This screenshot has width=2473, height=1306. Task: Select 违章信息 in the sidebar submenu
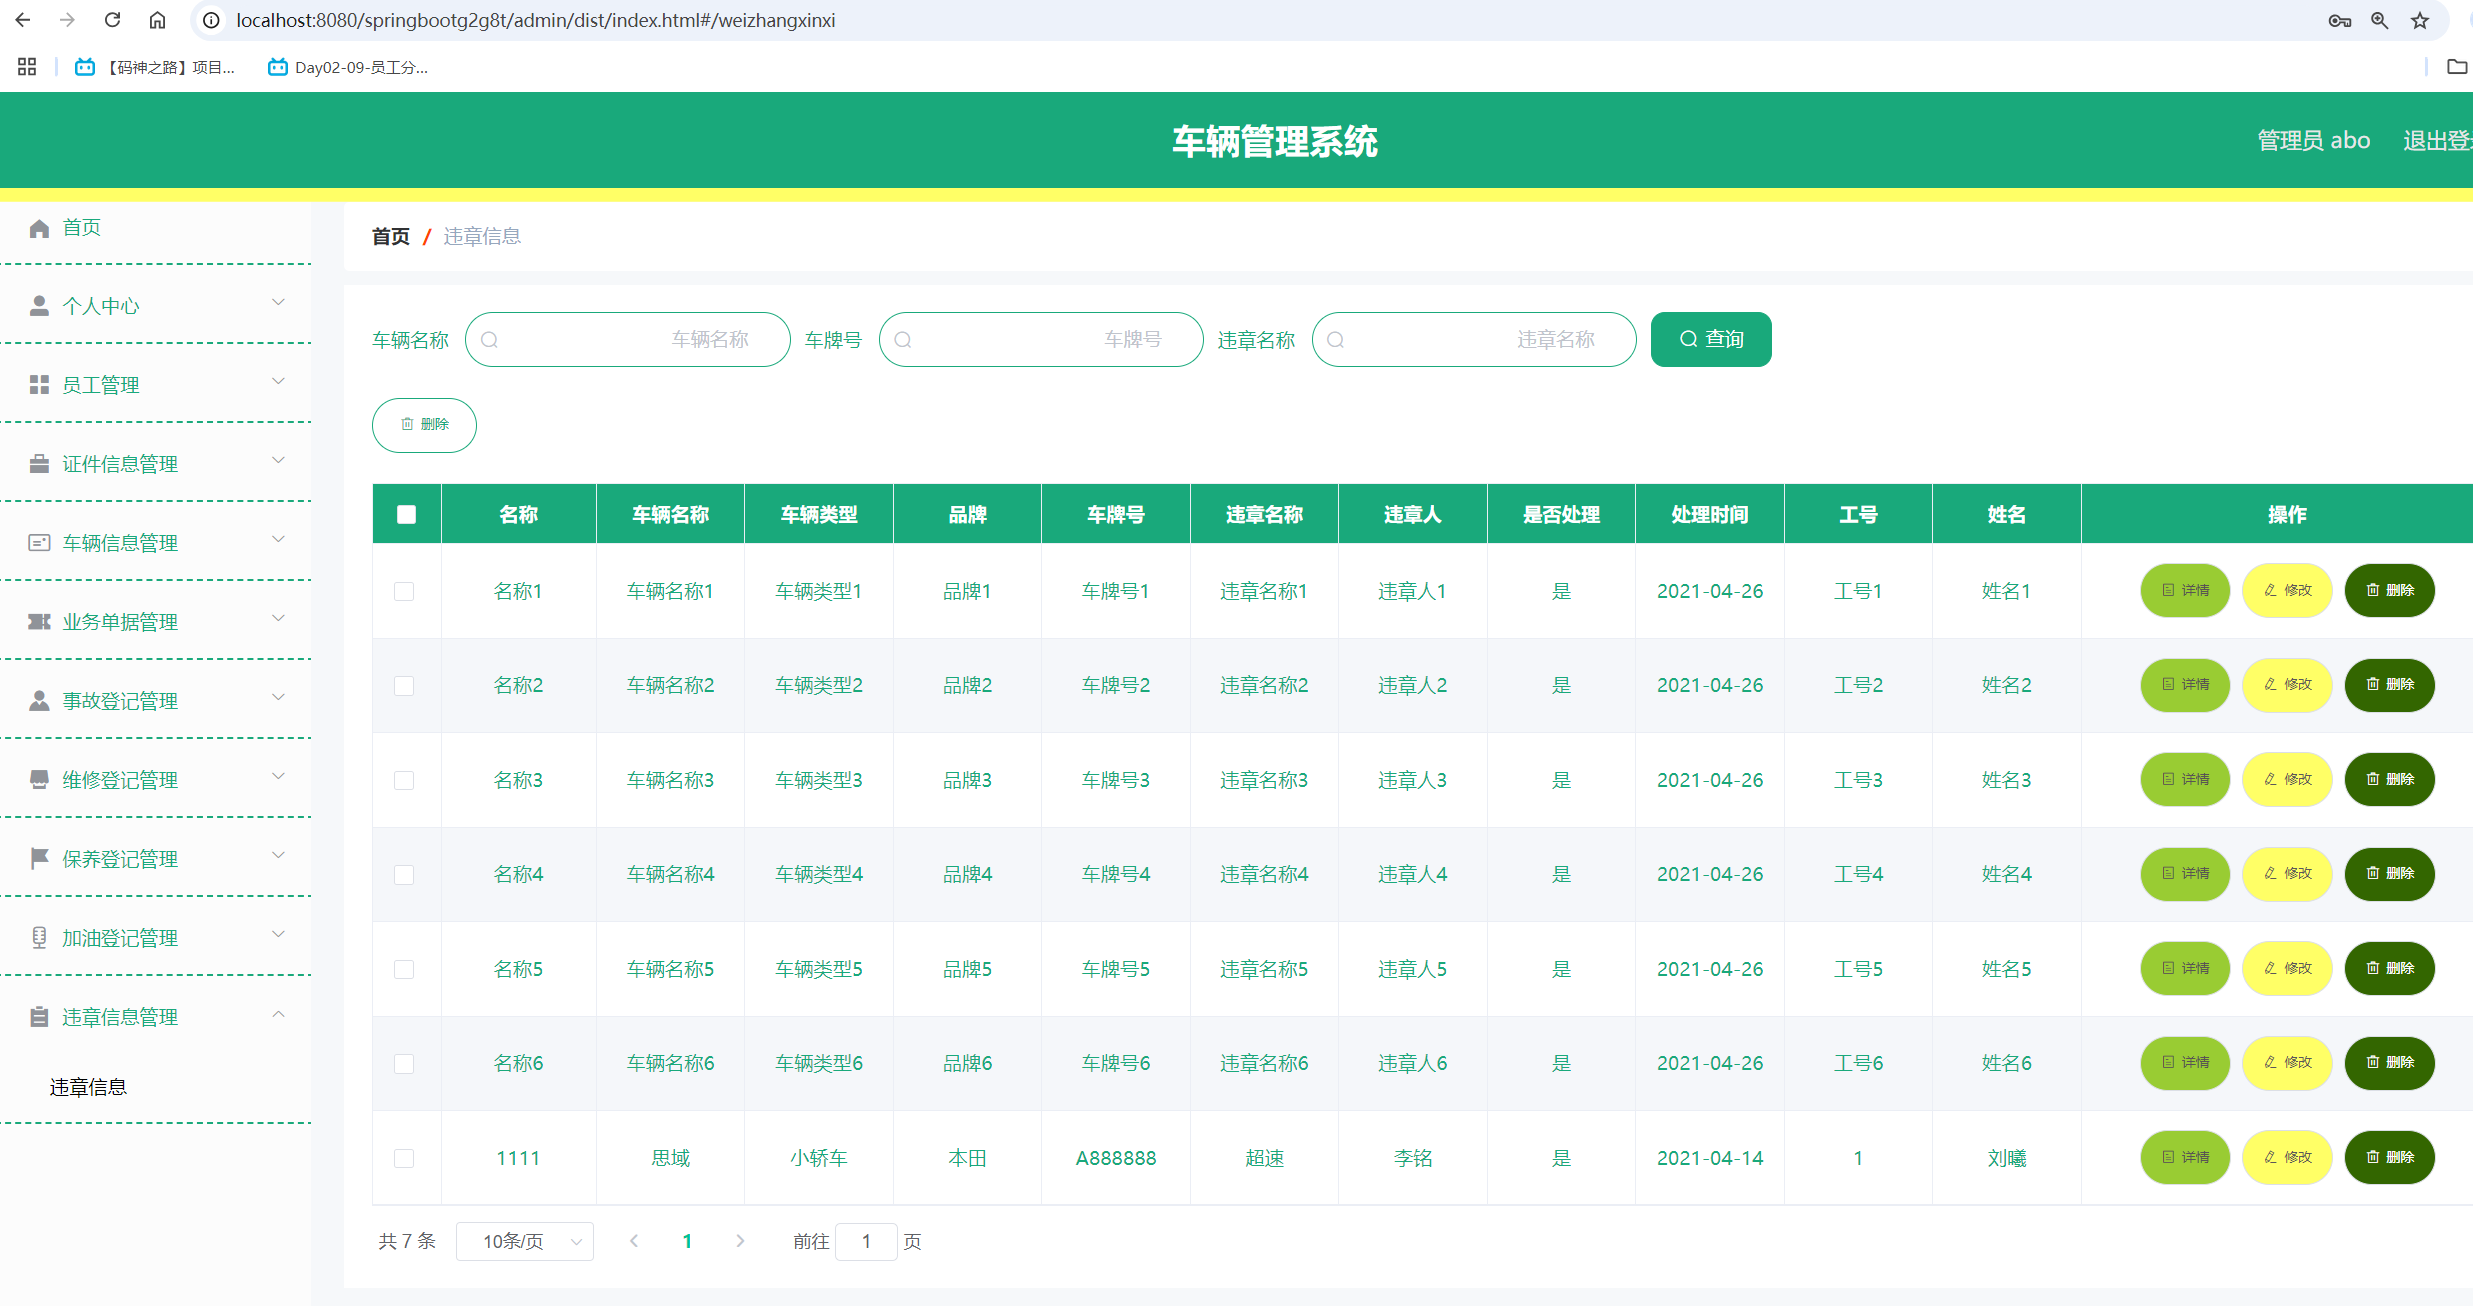(89, 1086)
